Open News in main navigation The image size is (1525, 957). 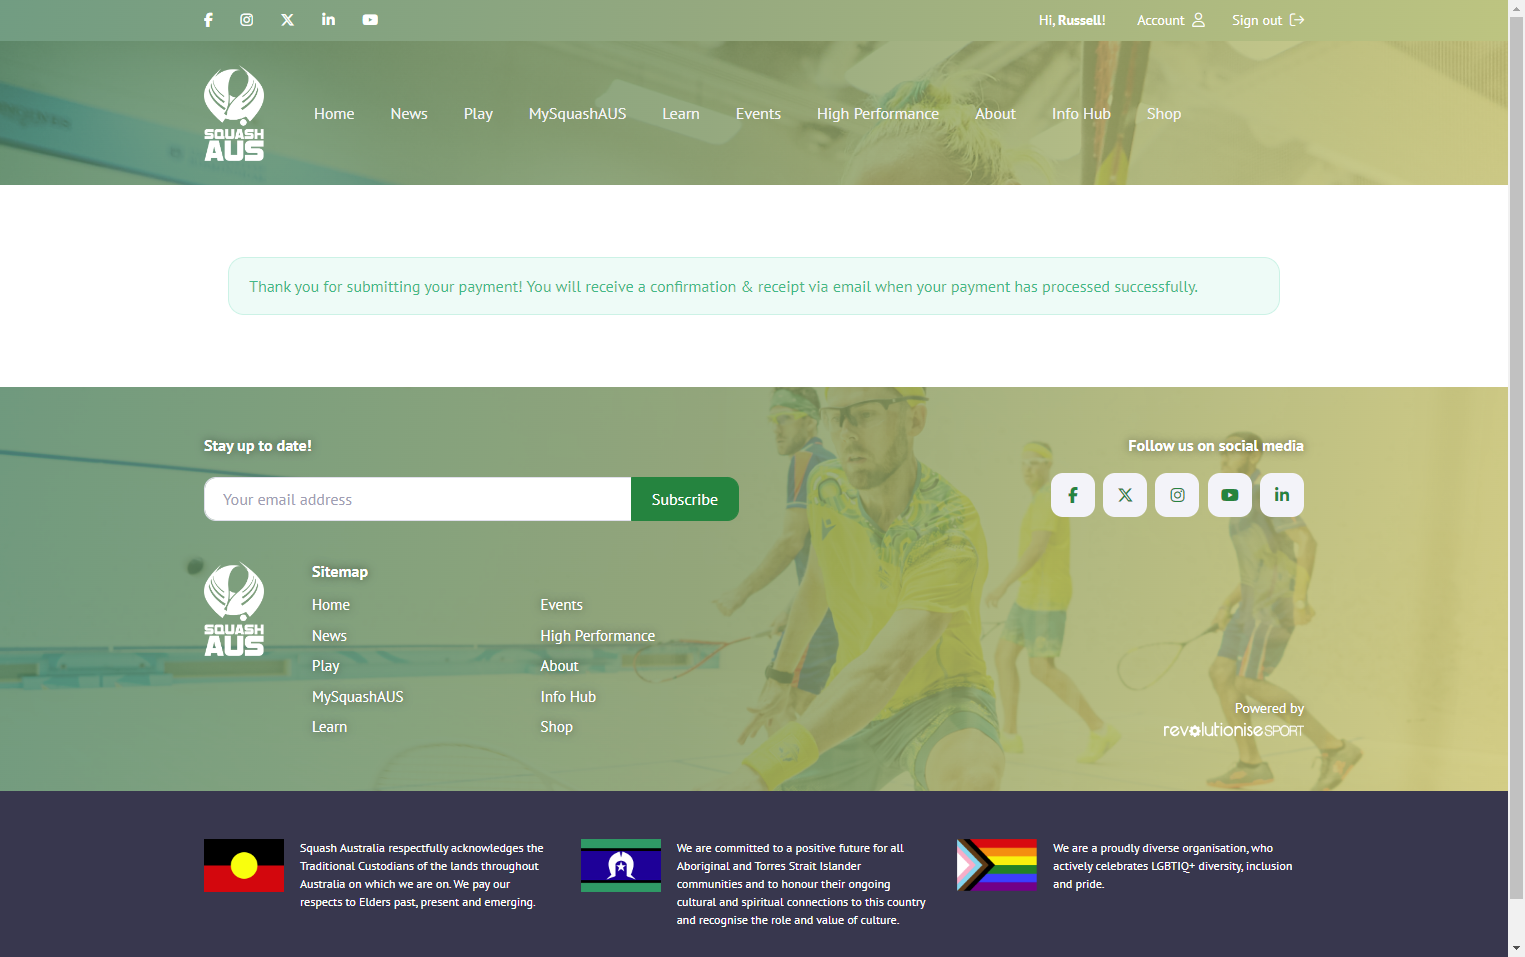[x=409, y=114]
